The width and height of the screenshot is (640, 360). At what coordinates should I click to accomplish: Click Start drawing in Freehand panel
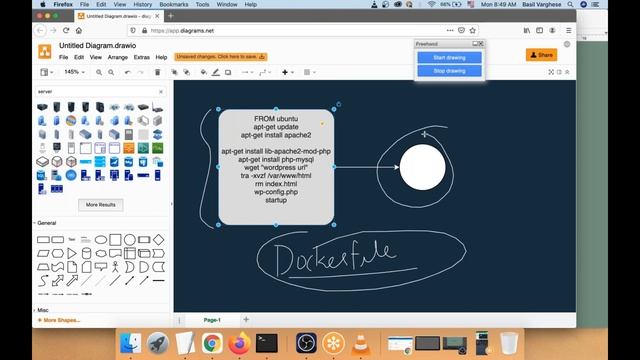(x=449, y=58)
